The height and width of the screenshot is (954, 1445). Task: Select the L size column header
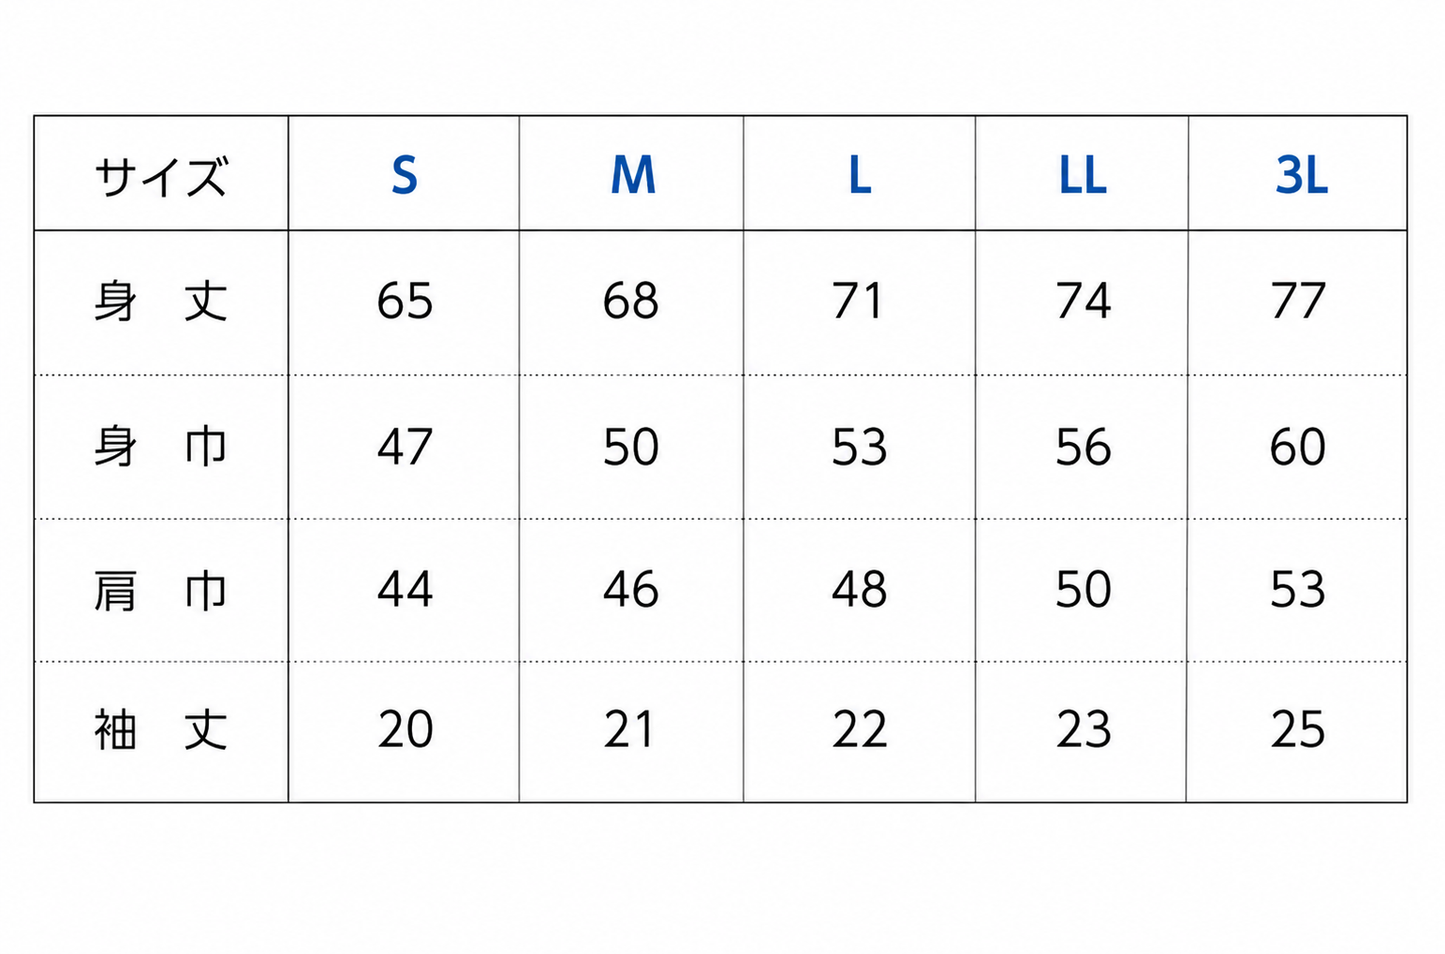tap(860, 176)
